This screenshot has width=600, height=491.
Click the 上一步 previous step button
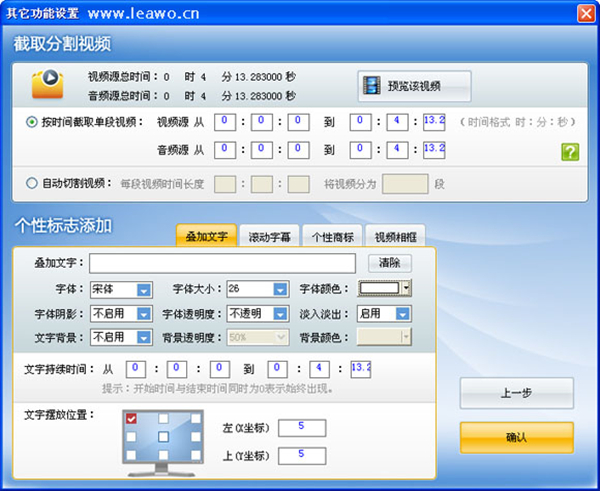(517, 393)
